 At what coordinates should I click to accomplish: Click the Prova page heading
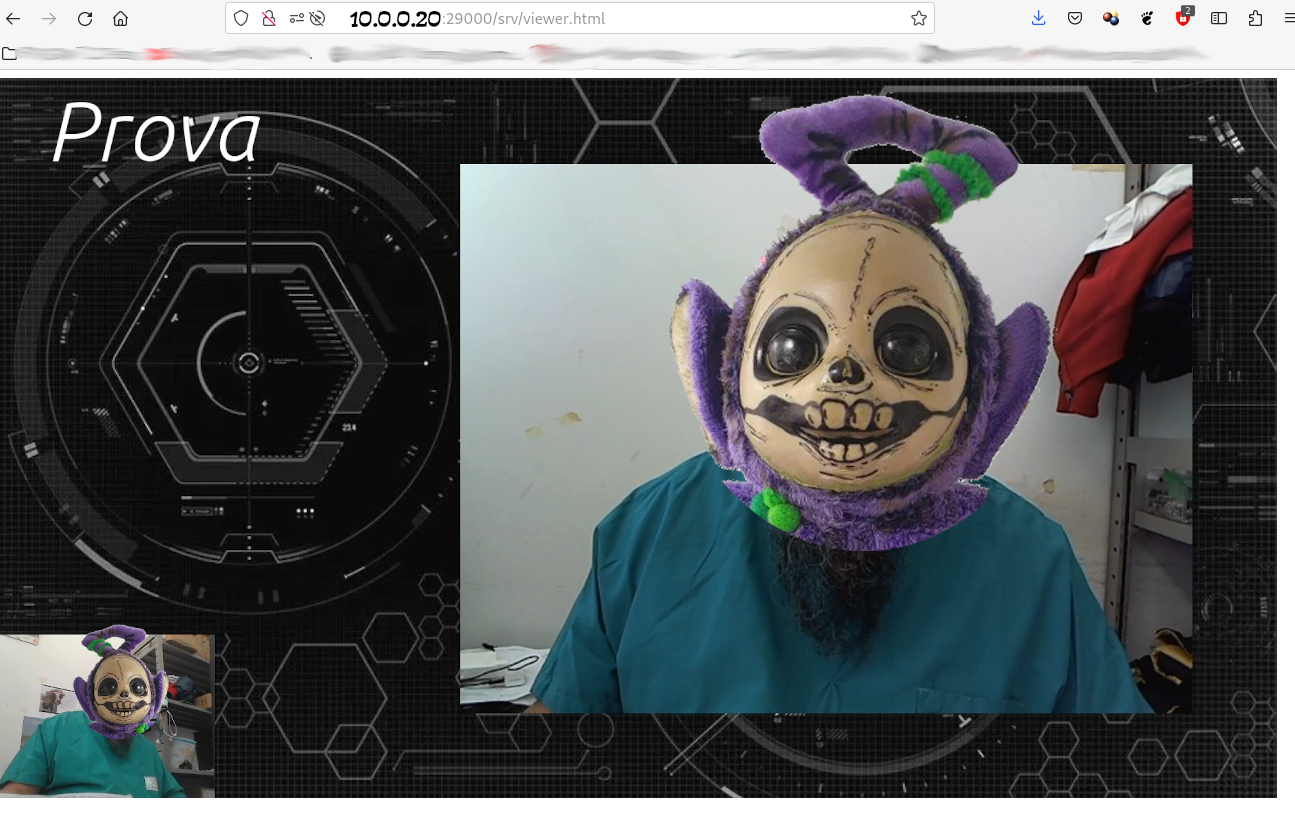pyautogui.click(x=157, y=132)
